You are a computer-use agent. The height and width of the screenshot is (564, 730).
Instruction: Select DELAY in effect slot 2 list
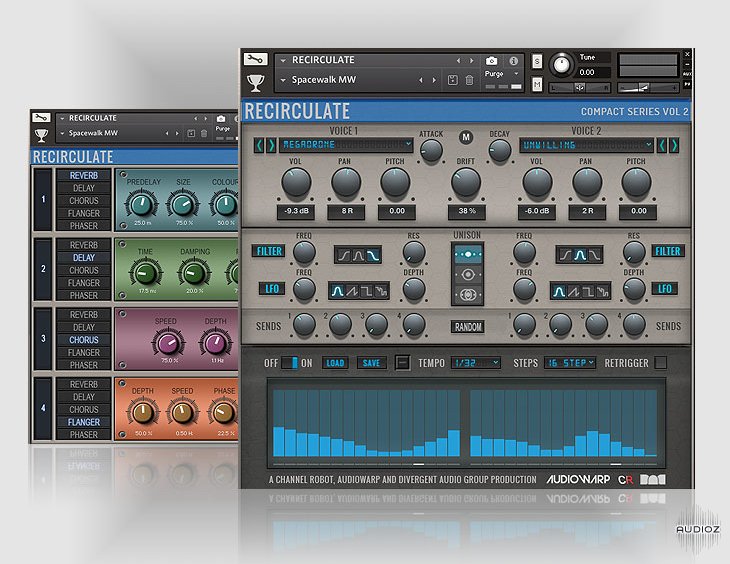84,258
